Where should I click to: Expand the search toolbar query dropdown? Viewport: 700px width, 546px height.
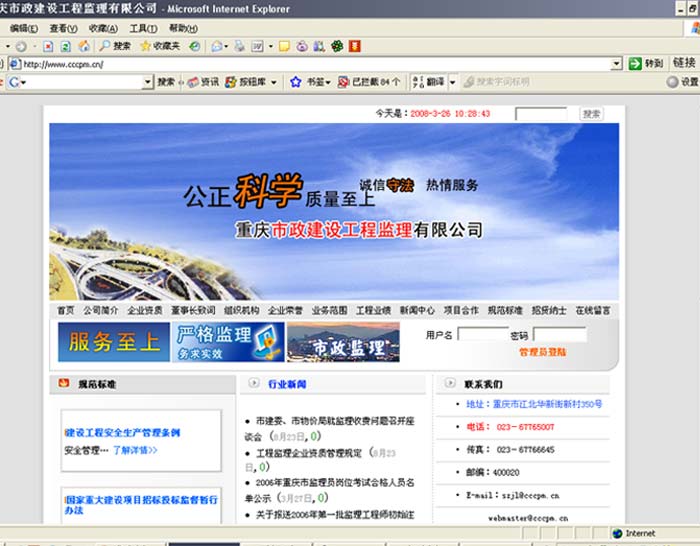coord(147,82)
